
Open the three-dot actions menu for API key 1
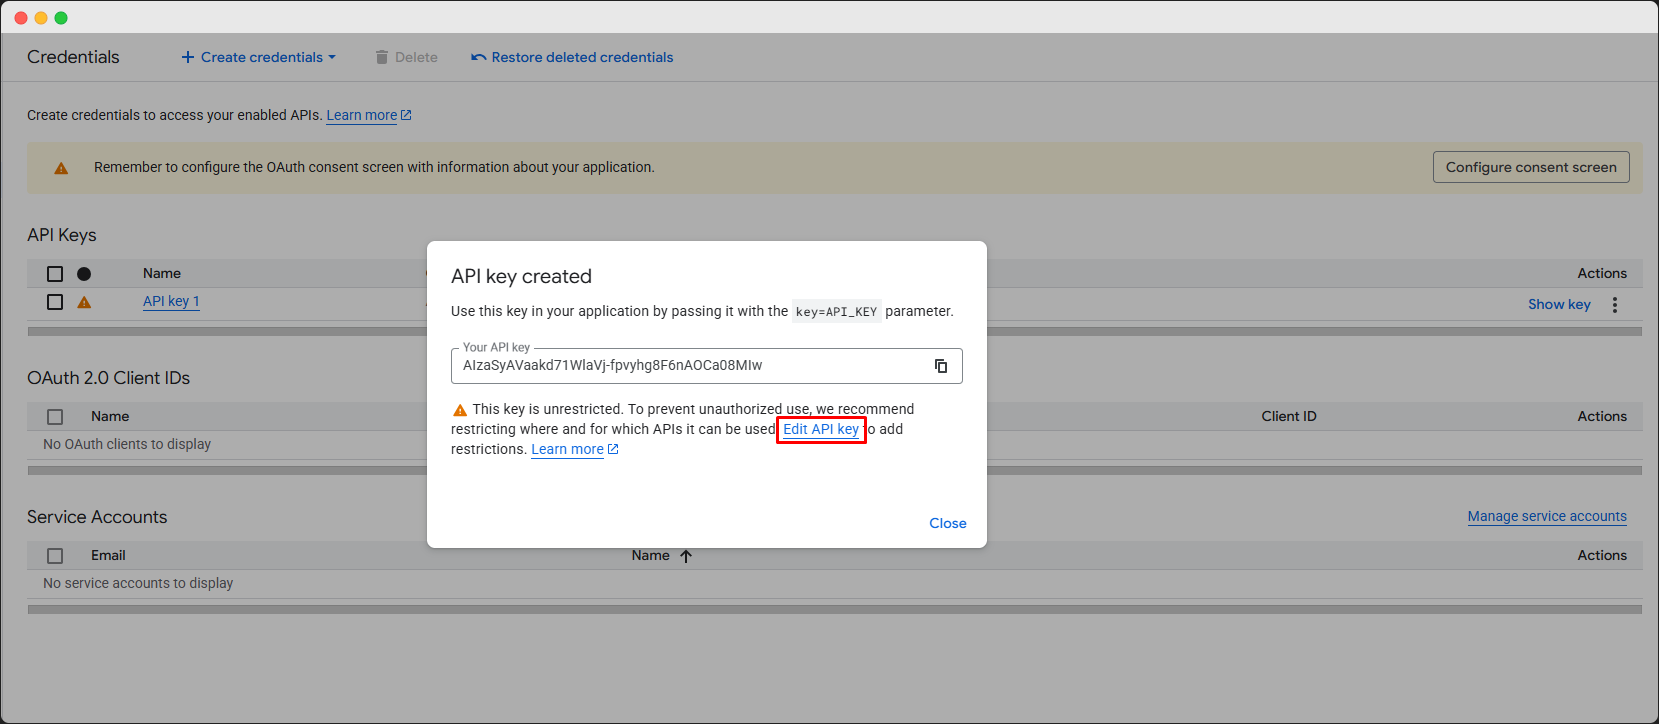pos(1614,305)
